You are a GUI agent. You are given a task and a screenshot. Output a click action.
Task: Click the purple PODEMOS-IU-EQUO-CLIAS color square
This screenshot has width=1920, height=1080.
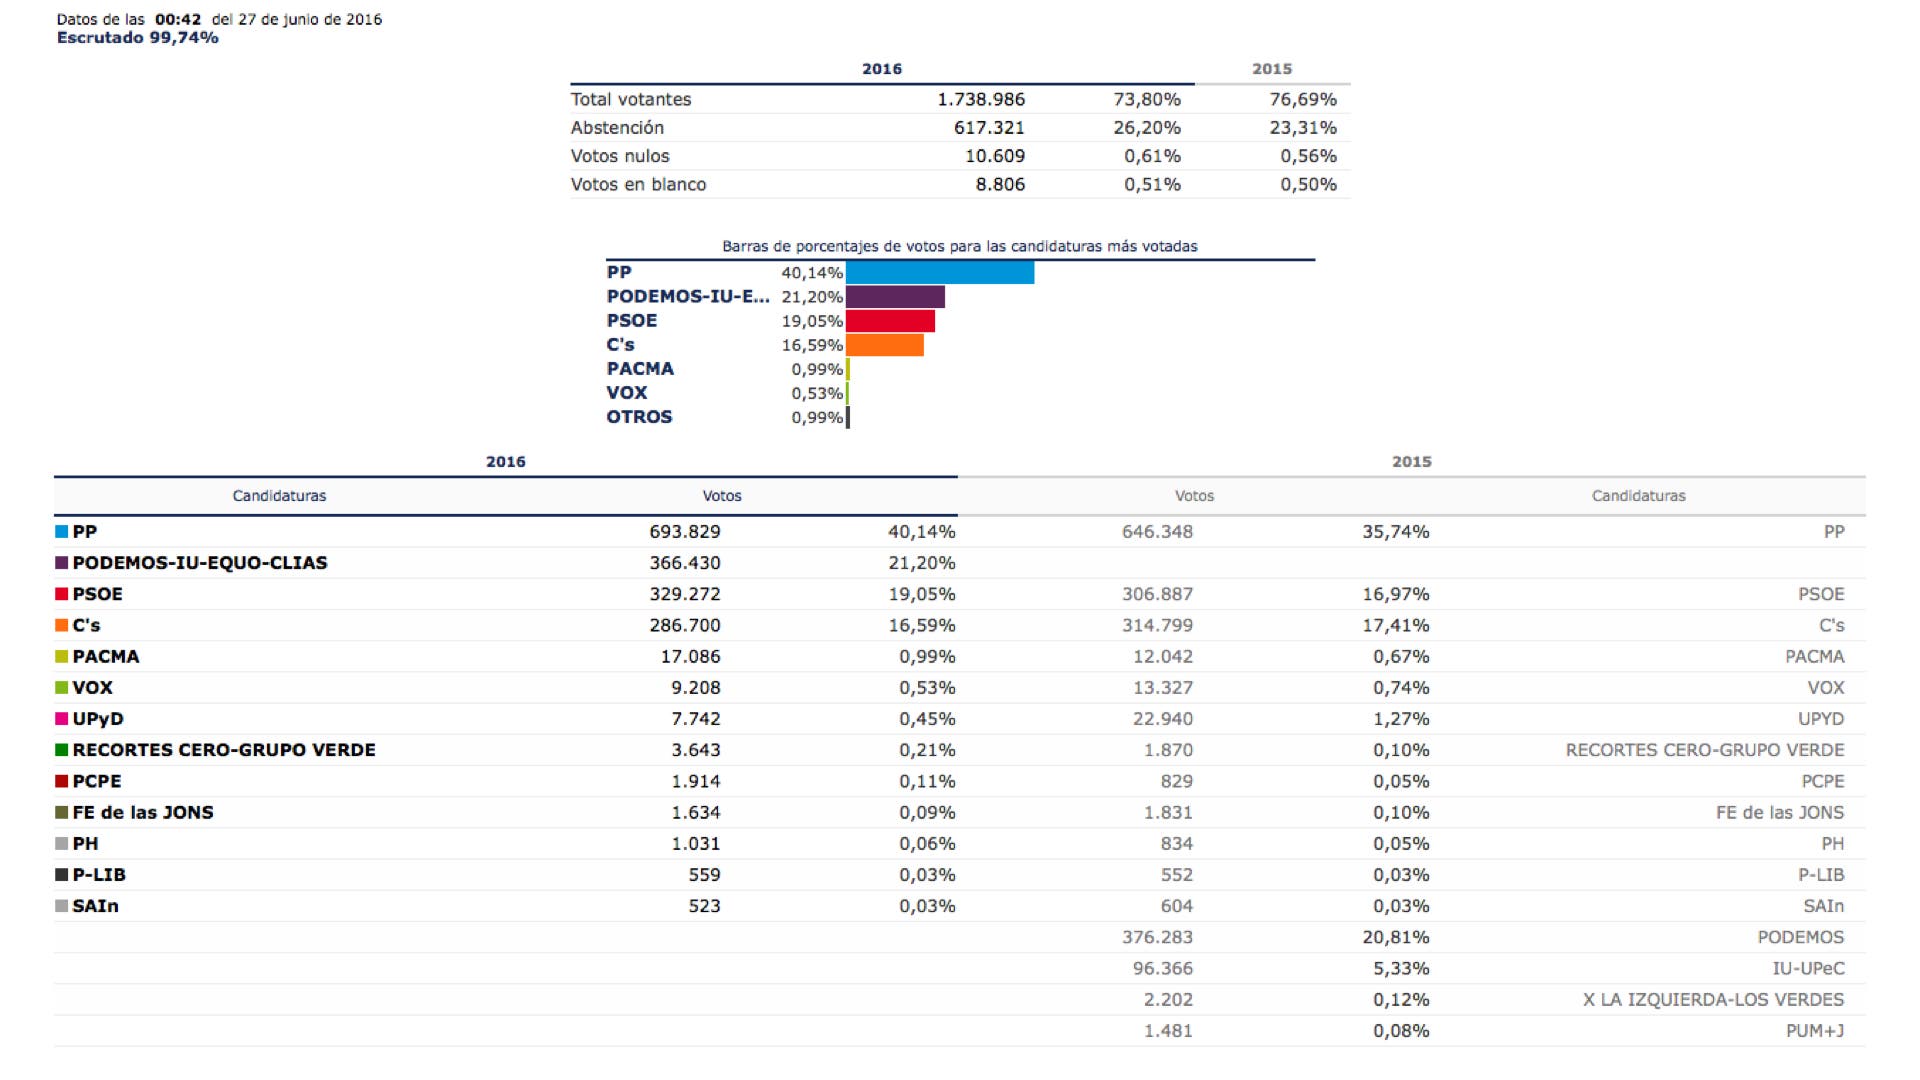point(62,563)
